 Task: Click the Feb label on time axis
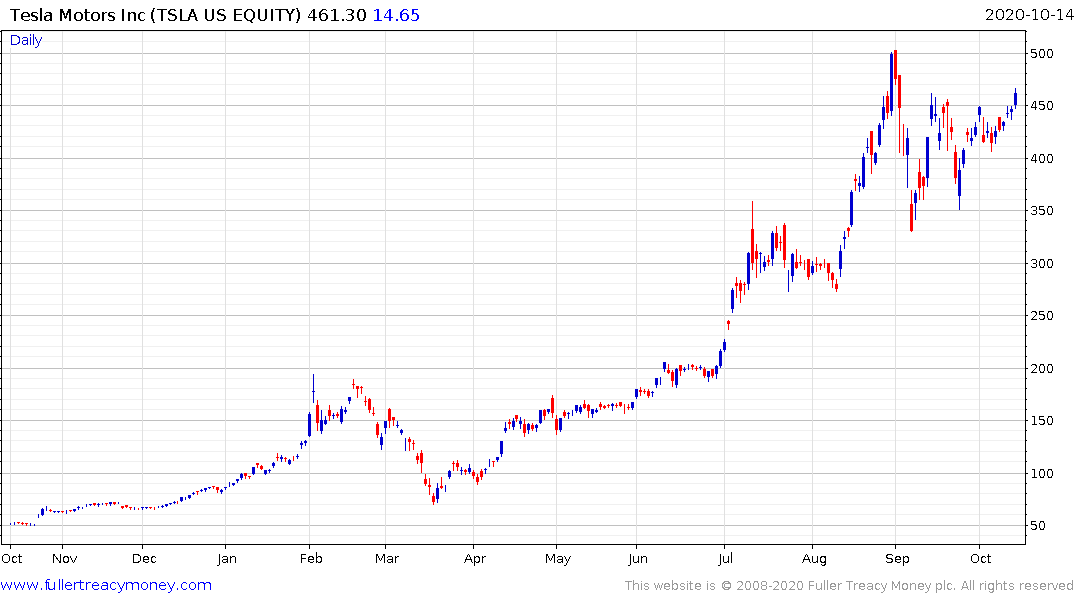[311, 558]
